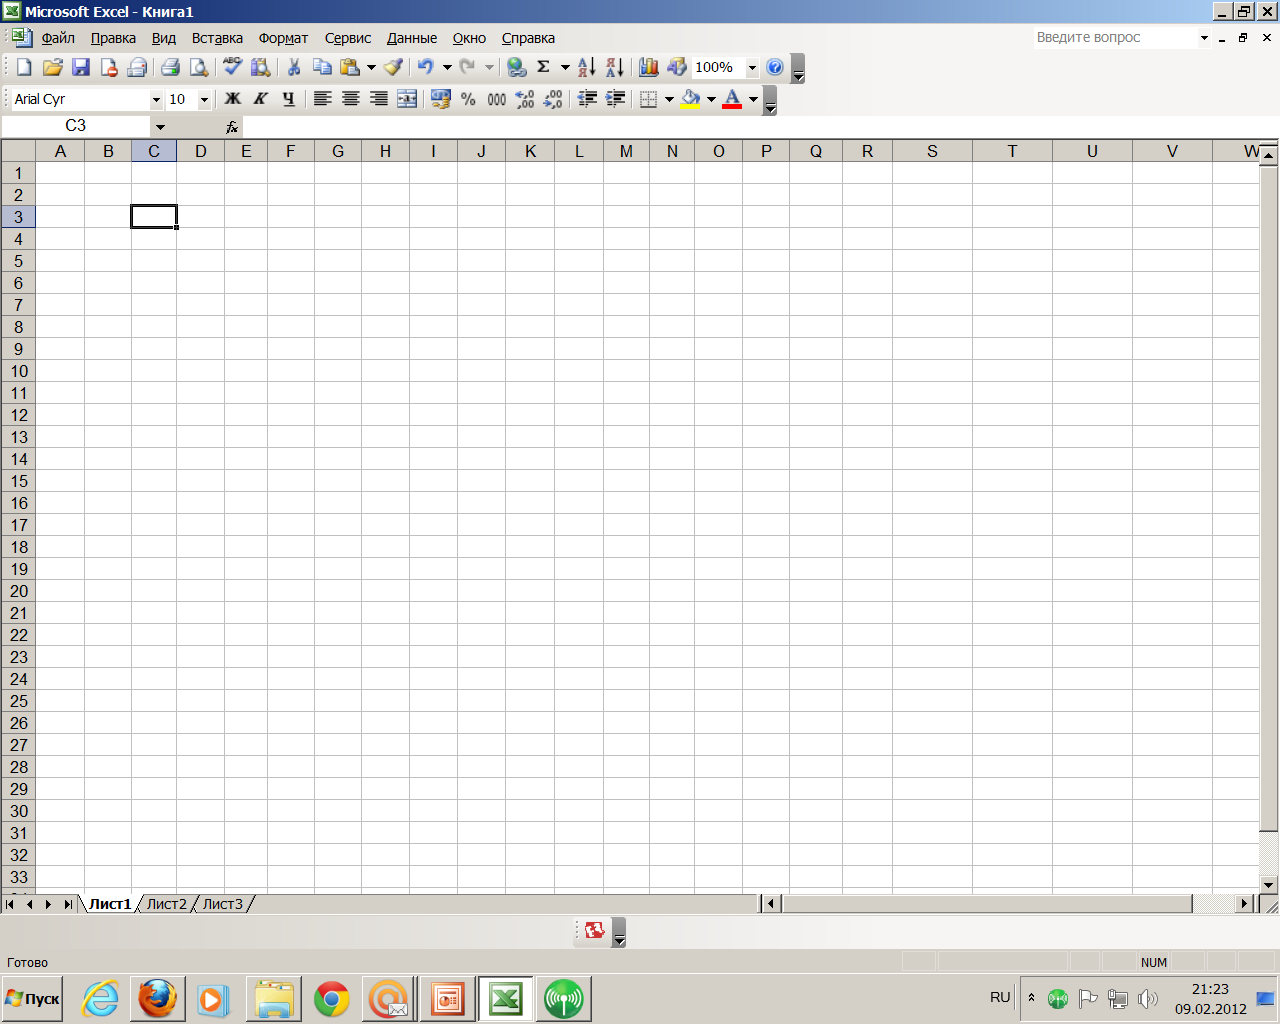The image size is (1280, 1024).
Task: Click the Permission document icon
Action: (109, 67)
